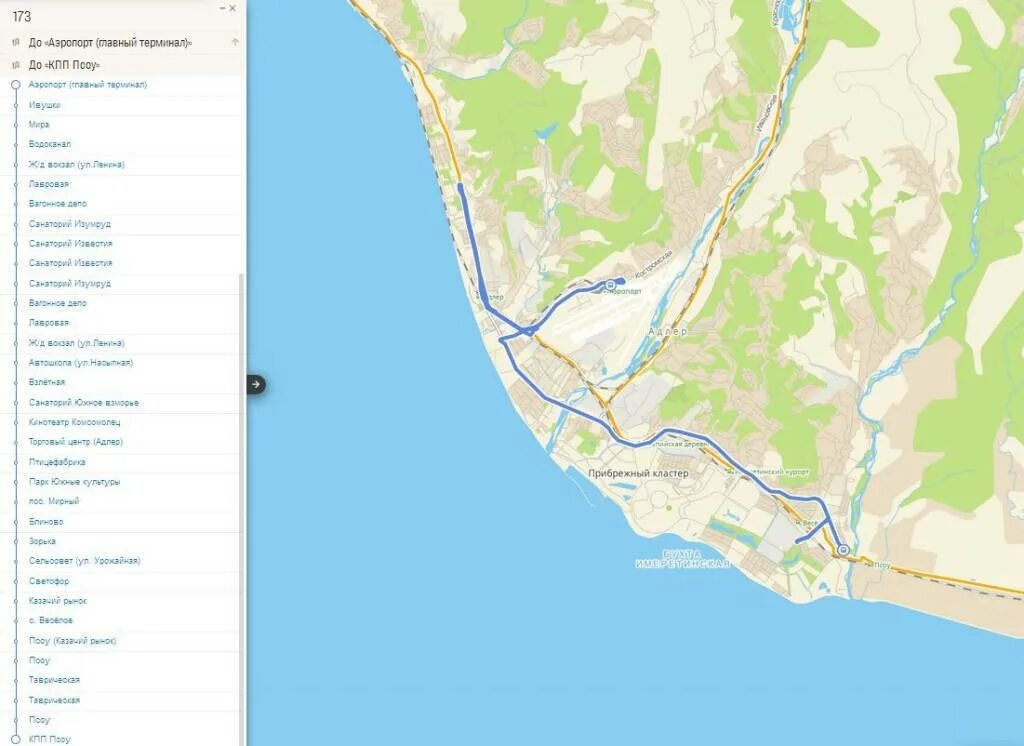Select stop Псоу (Казачий рынок)

click(72, 641)
